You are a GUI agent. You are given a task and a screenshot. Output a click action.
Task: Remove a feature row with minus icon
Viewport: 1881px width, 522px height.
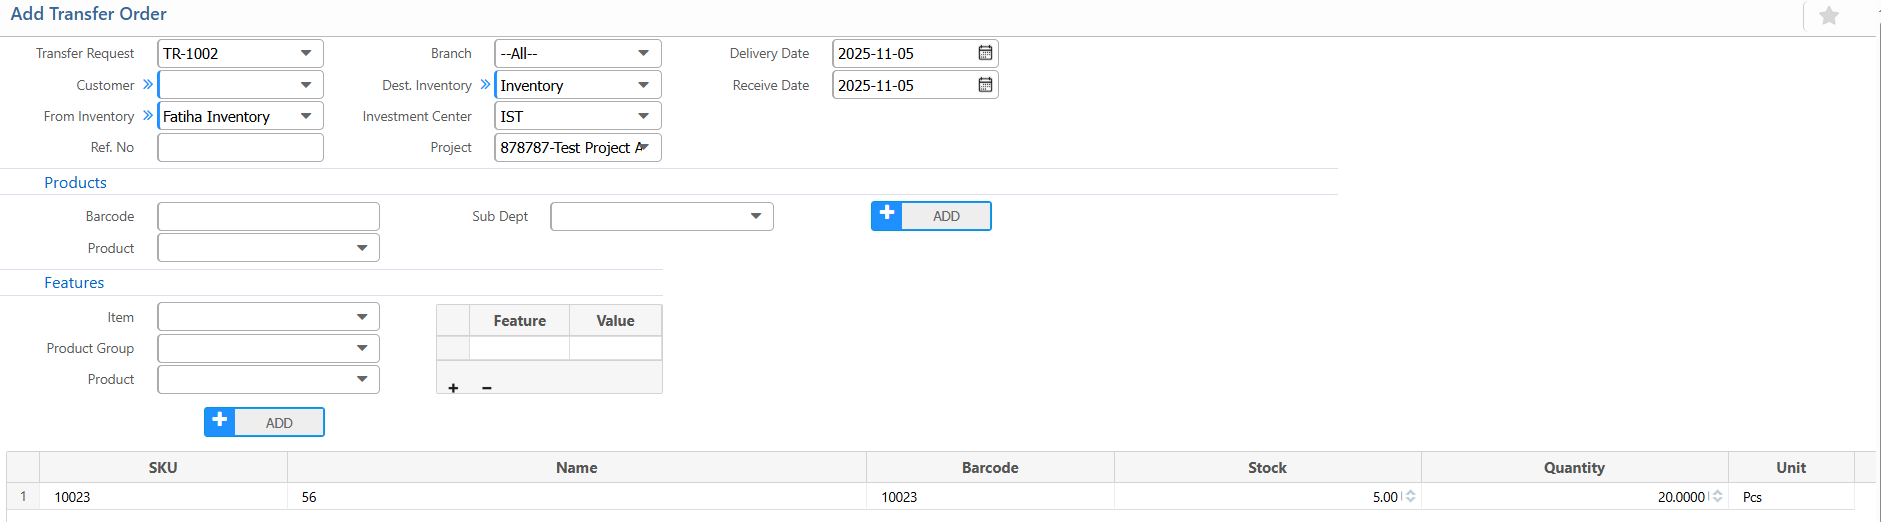point(487,388)
